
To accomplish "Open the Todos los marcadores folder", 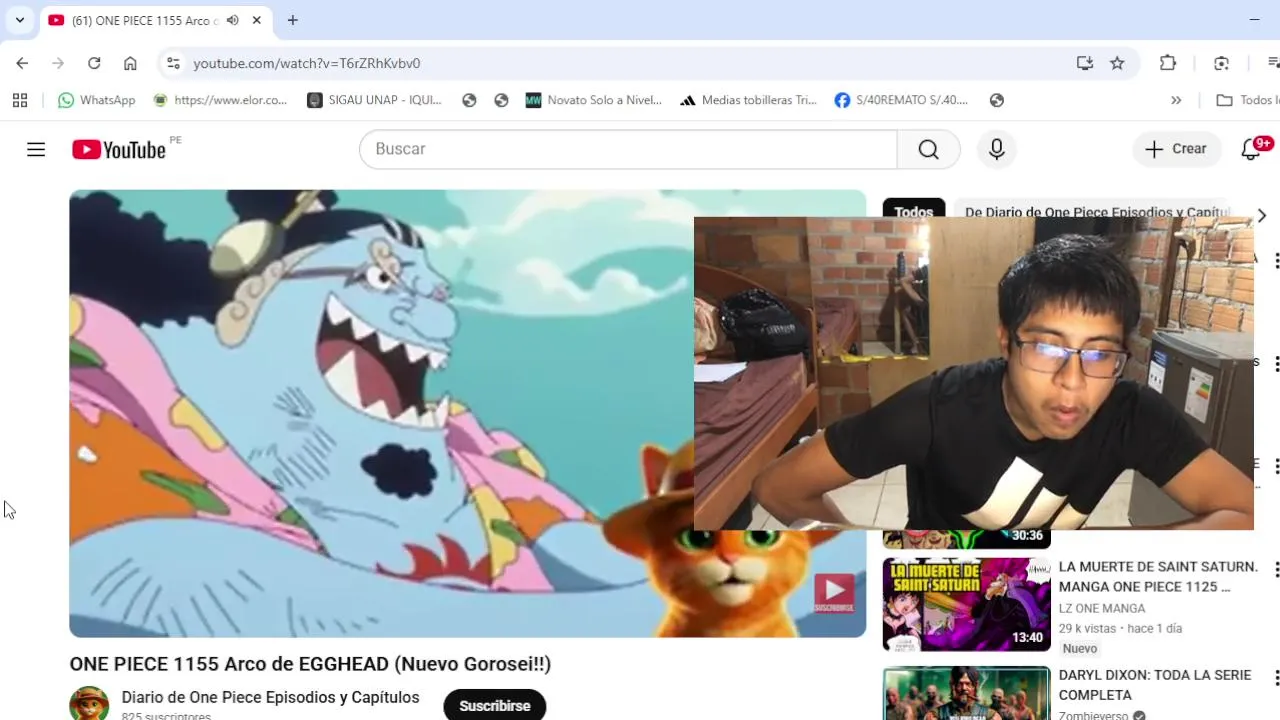I will click(1247, 100).
